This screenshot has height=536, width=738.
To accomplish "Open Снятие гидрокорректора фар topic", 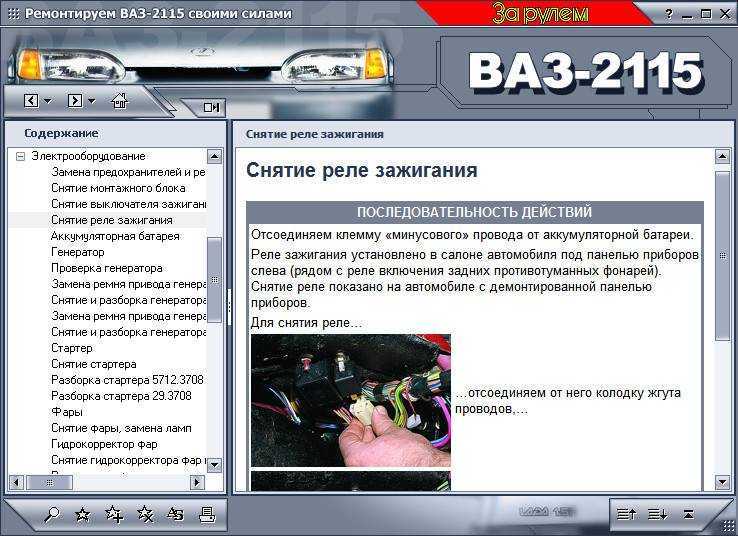I will coord(128,460).
